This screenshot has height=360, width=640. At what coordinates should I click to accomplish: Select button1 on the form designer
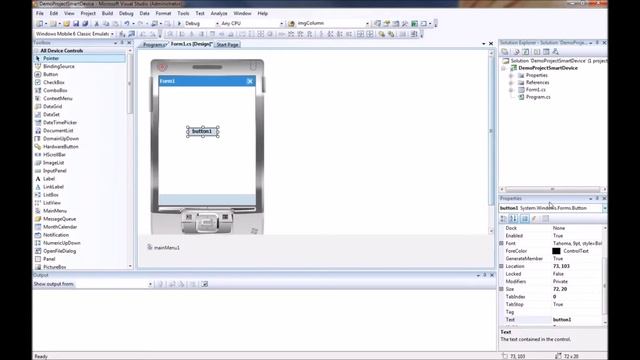pos(202,131)
